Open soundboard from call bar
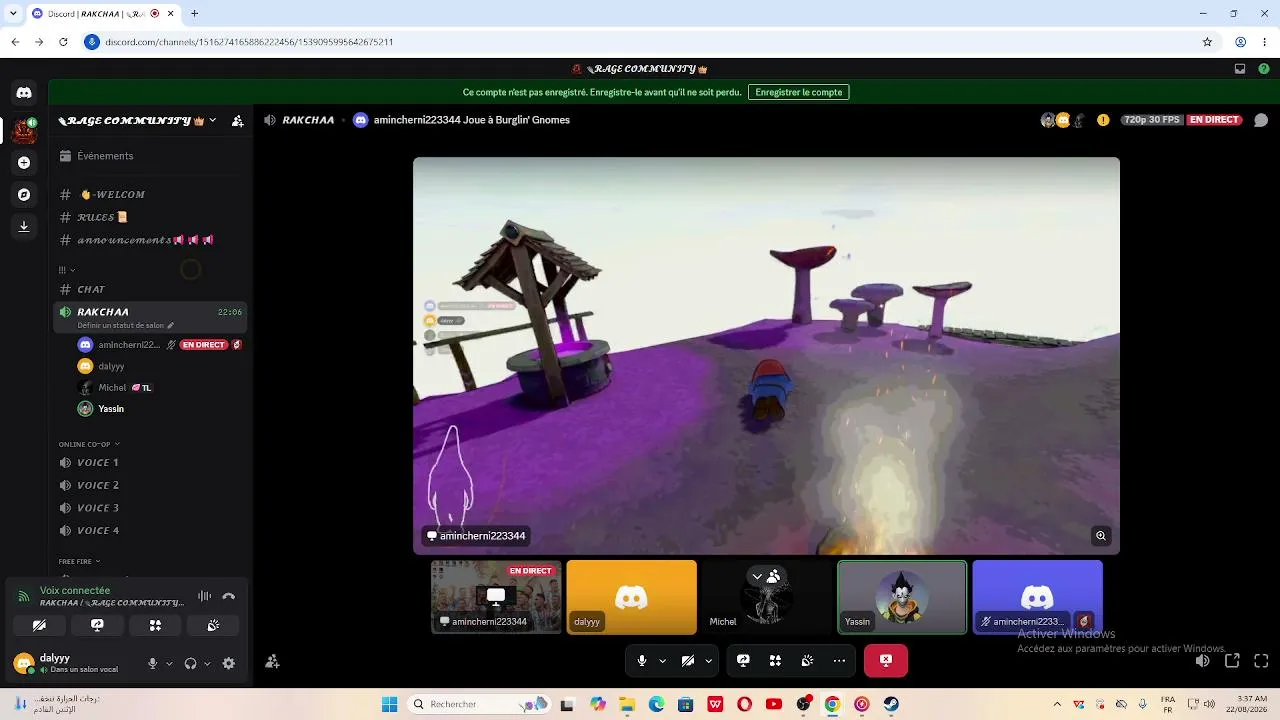This screenshot has width=1280, height=720. pyautogui.click(x=807, y=661)
